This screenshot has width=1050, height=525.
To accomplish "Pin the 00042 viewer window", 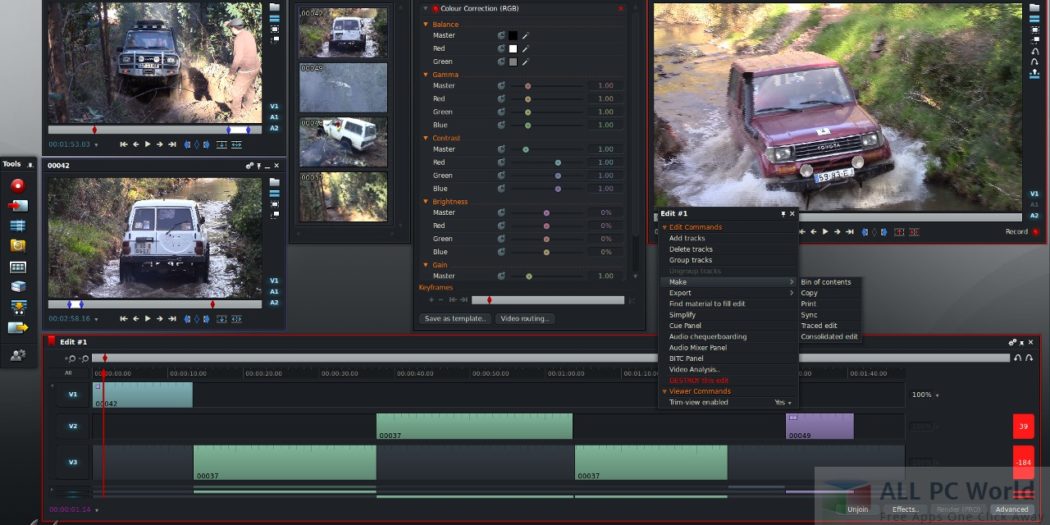I will pyautogui.click(x=259, y=165).
